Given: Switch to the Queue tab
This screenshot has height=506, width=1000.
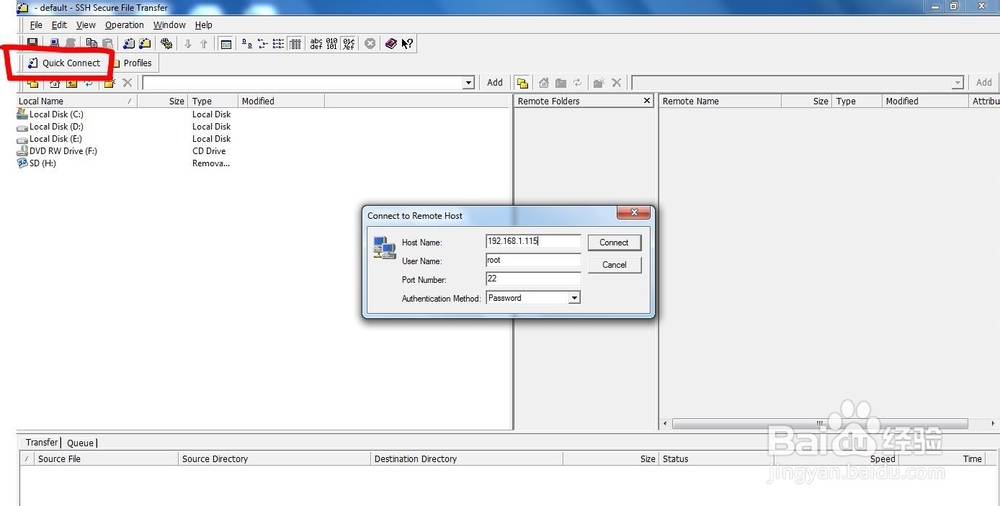Looking at the screenshot, I should (x=80, y=443).
